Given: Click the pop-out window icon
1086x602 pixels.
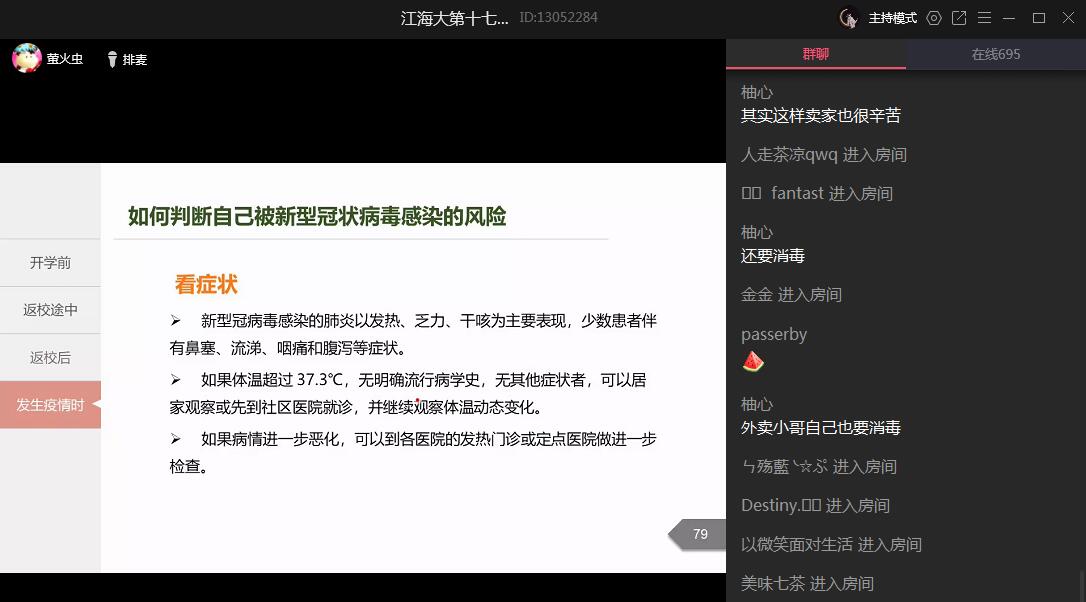Looking at the screenshot, I should (959, 18).
